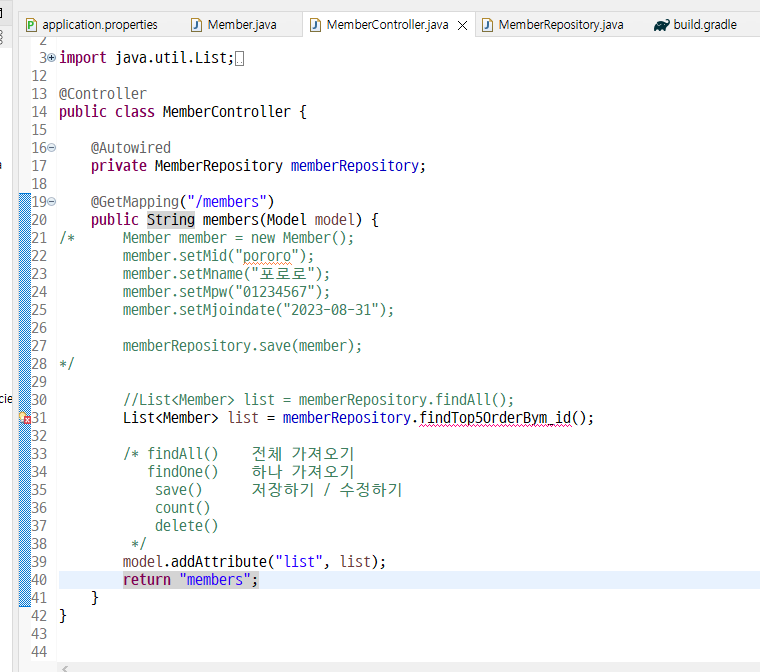The height and width of the screenshot is (672, 760).
Task: Click the Gradle elephant icon on build.gradle tab
Action: [662, 25]
